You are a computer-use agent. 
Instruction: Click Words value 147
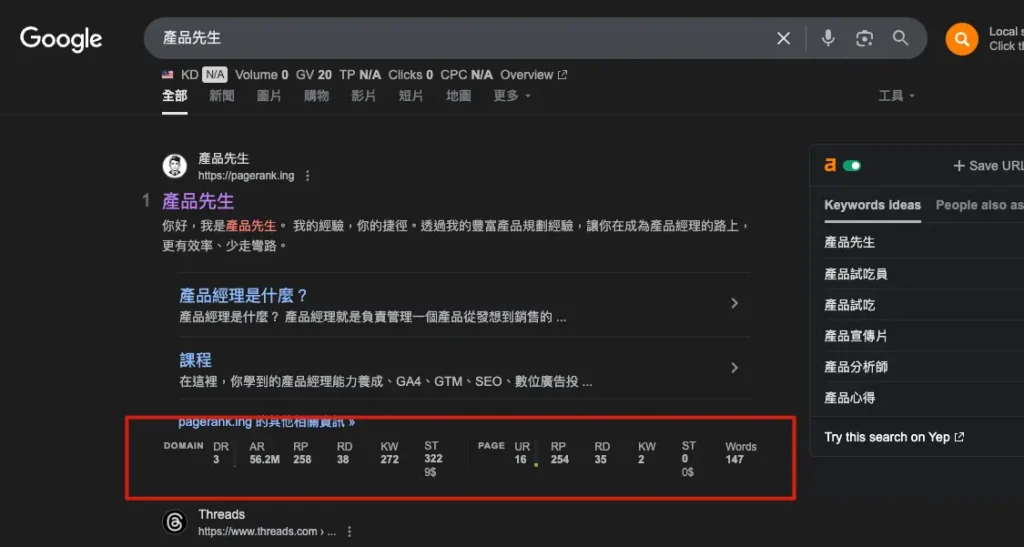tap(735, 460)
